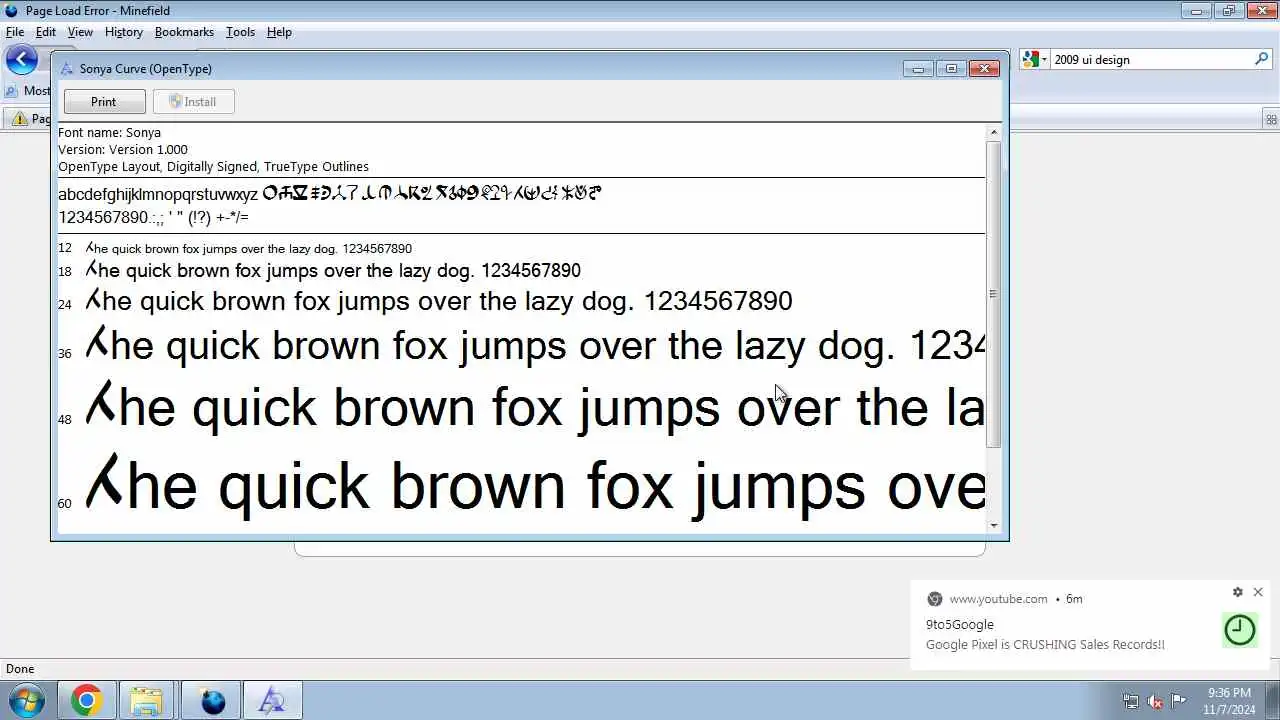Open the View menu in Minefield
Viewport: 1280px width, 720px height.
coord(80,32)
